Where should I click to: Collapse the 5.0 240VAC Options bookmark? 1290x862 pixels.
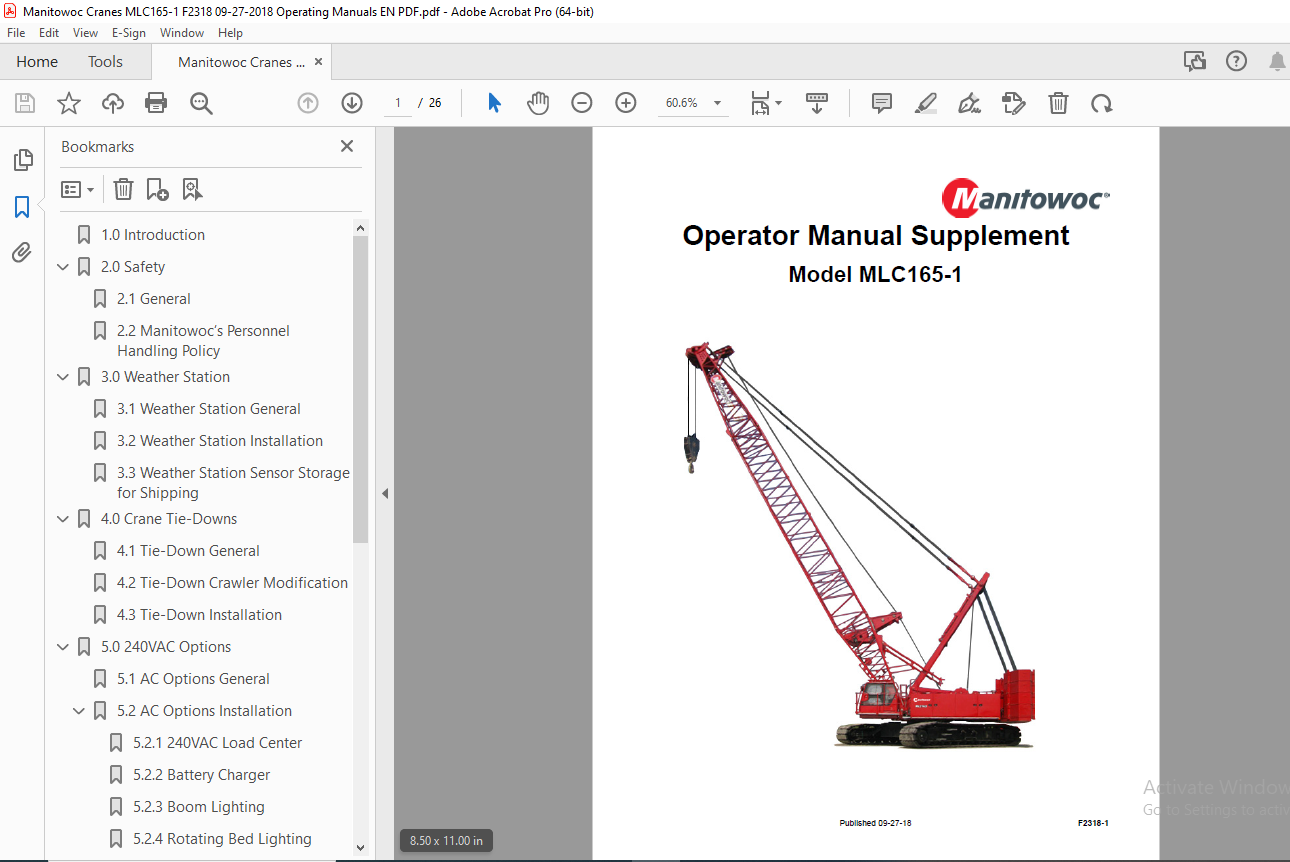coord(64,647)
